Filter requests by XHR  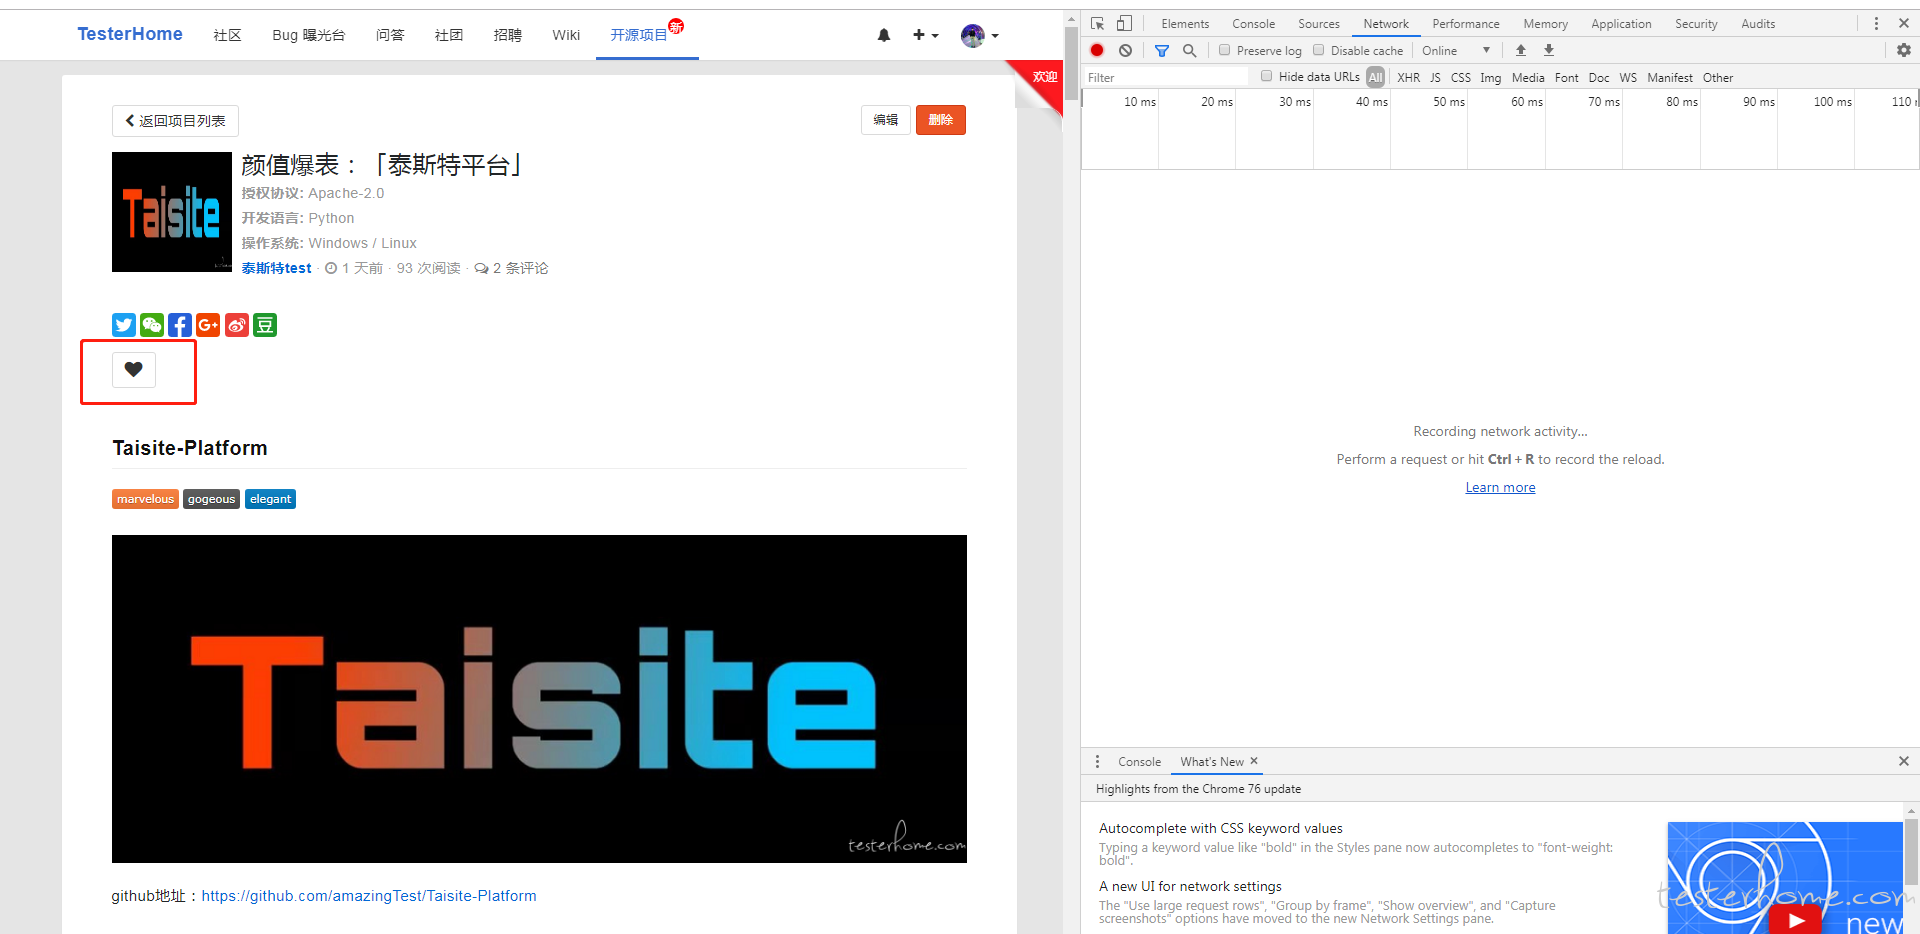tap(1409, 77)
